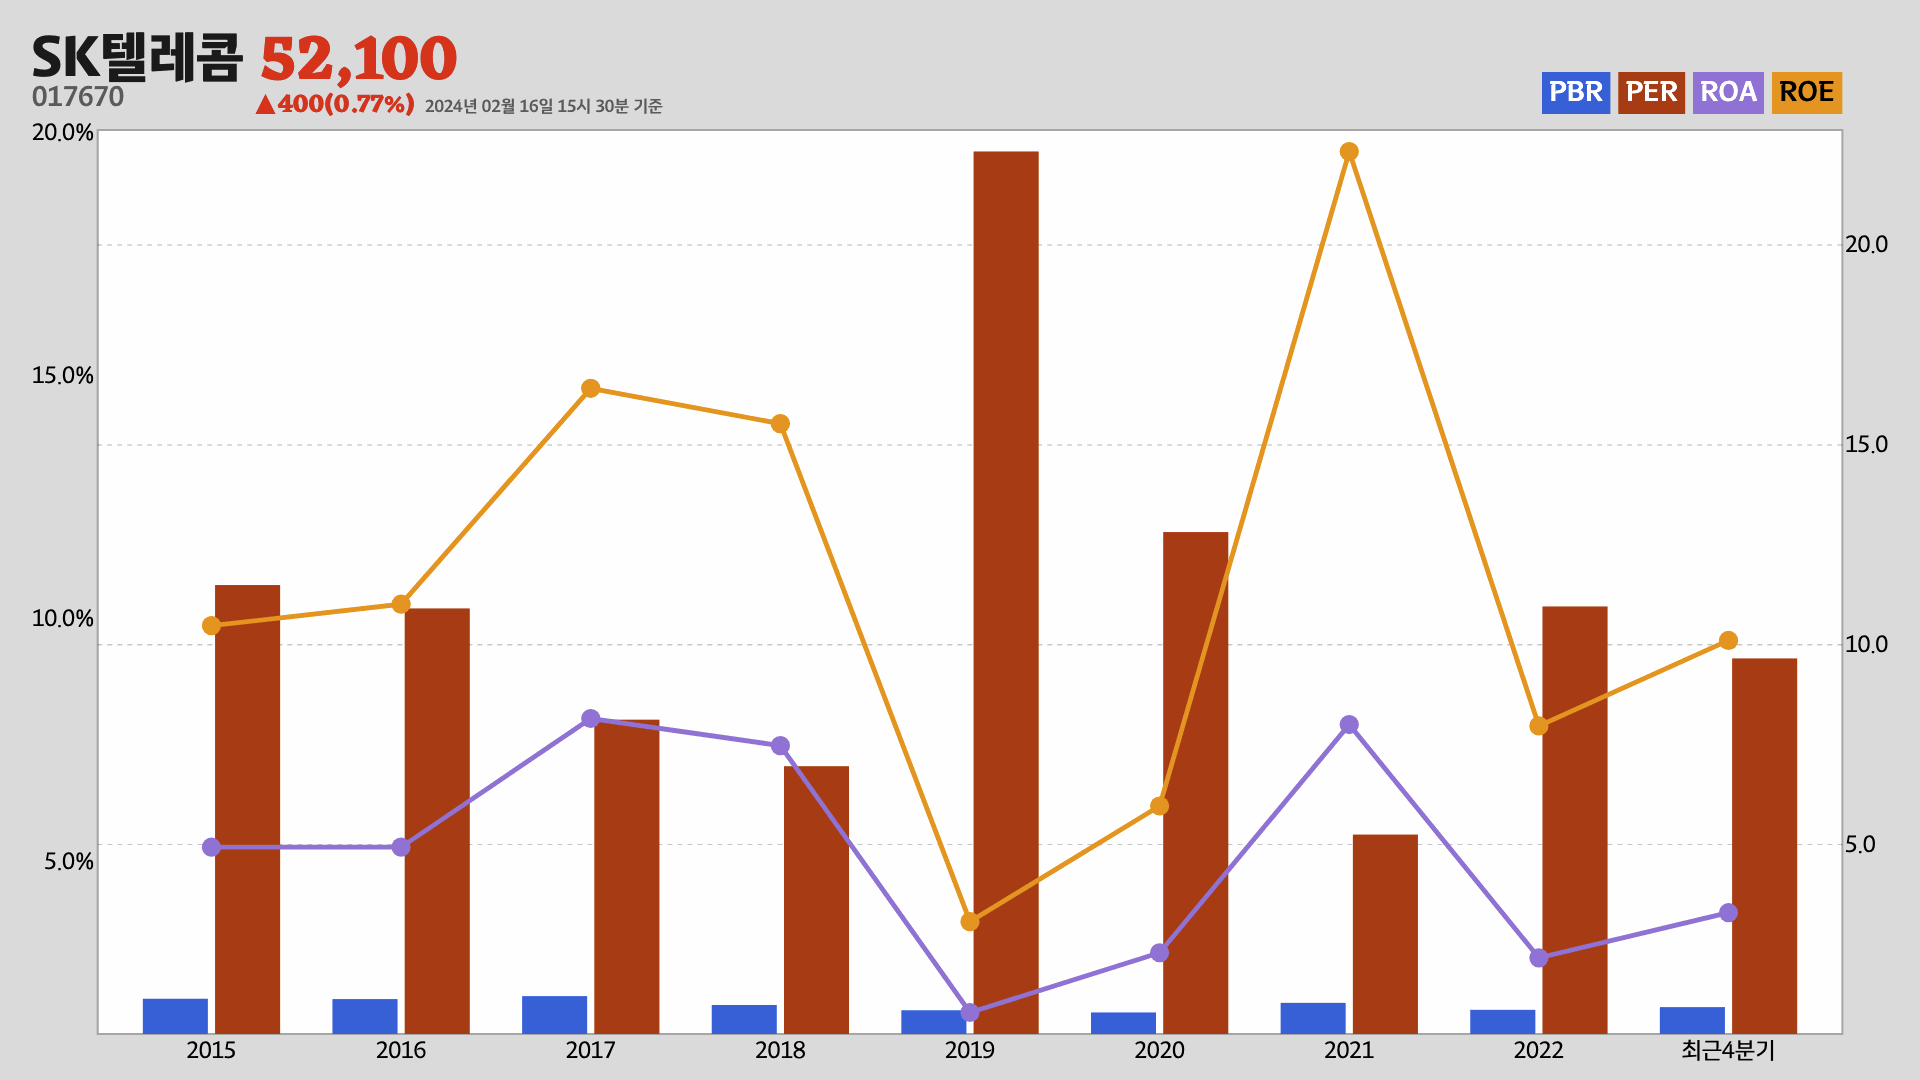Image resolution: width=1920 pixels, height=1080 pixels.
Task: Click the 2020 ROE orange data point
Action: (x=1159, y=806)
